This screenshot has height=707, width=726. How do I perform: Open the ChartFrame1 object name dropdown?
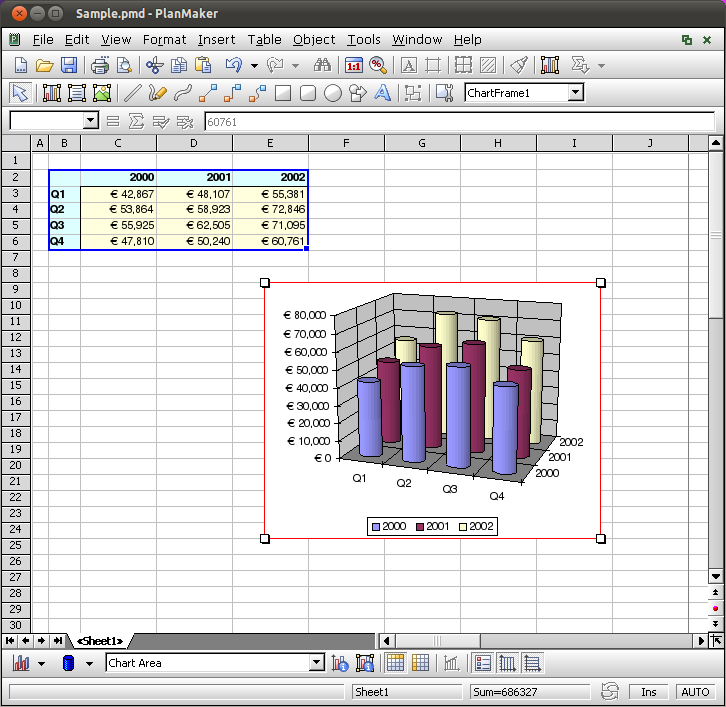(575, 93)
